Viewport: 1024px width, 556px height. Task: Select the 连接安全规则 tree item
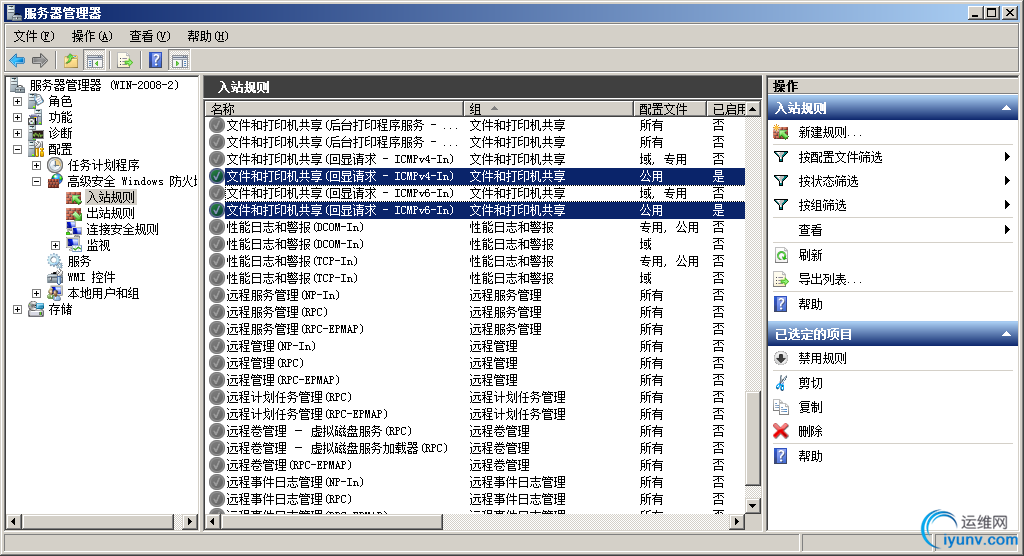click(x=122, y=229)
